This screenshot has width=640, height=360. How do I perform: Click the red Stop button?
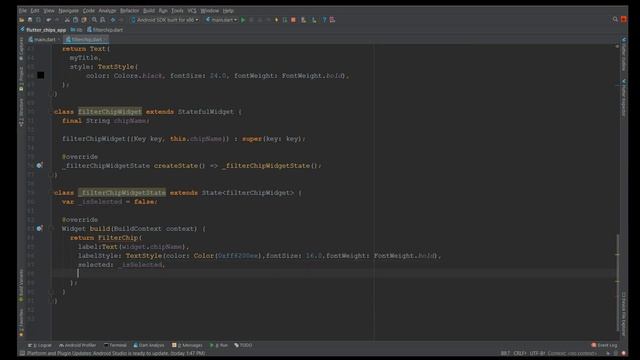click(293, 20)
